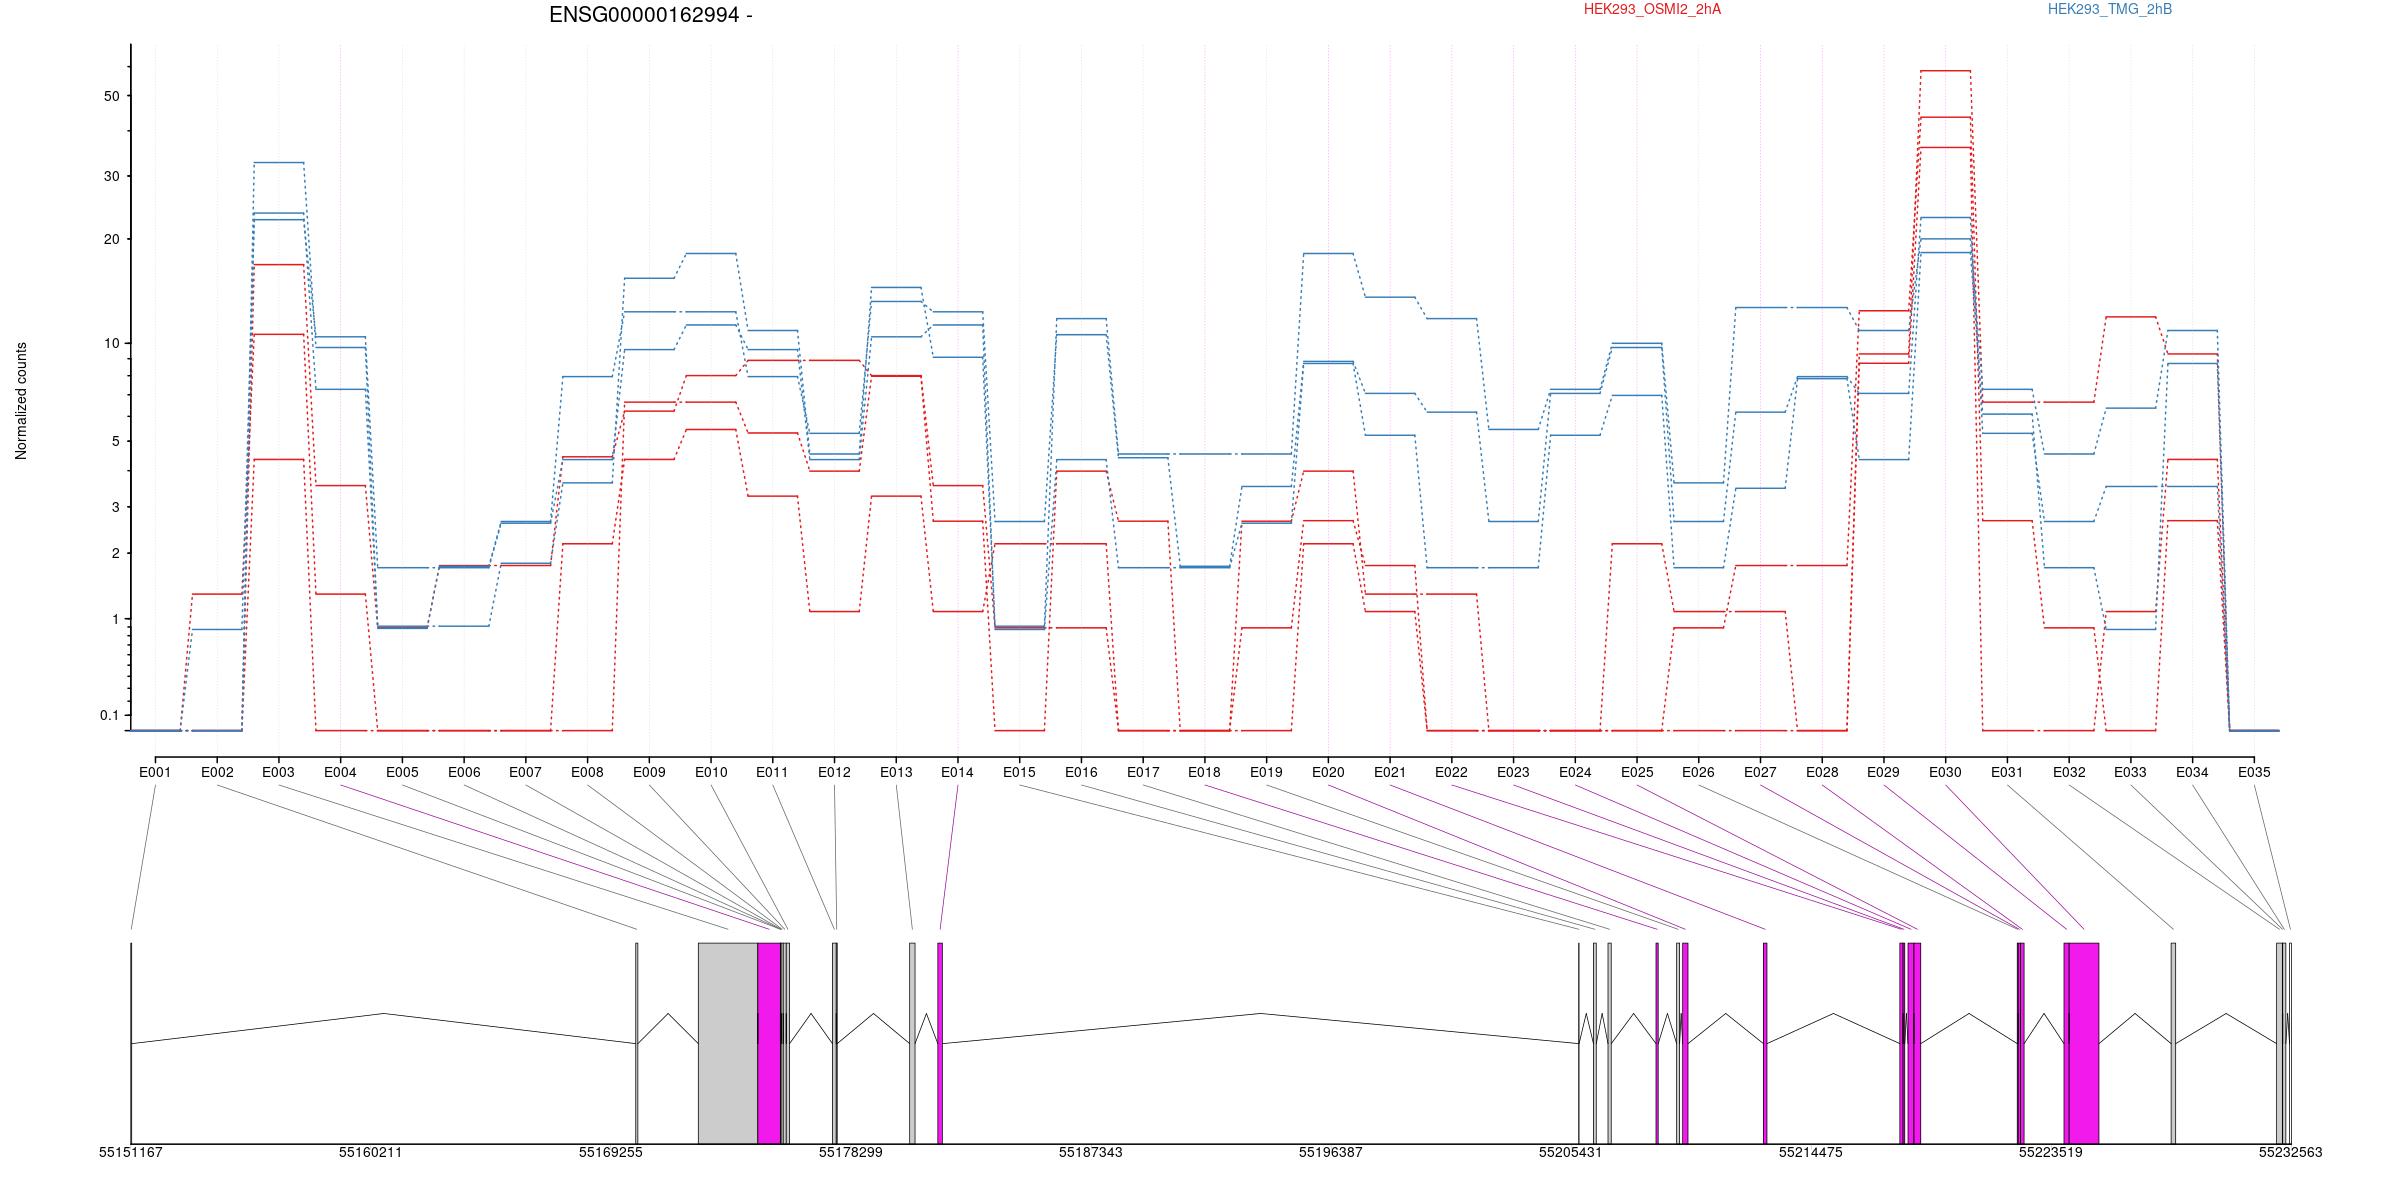Click exon label E034

point(2192,772)
